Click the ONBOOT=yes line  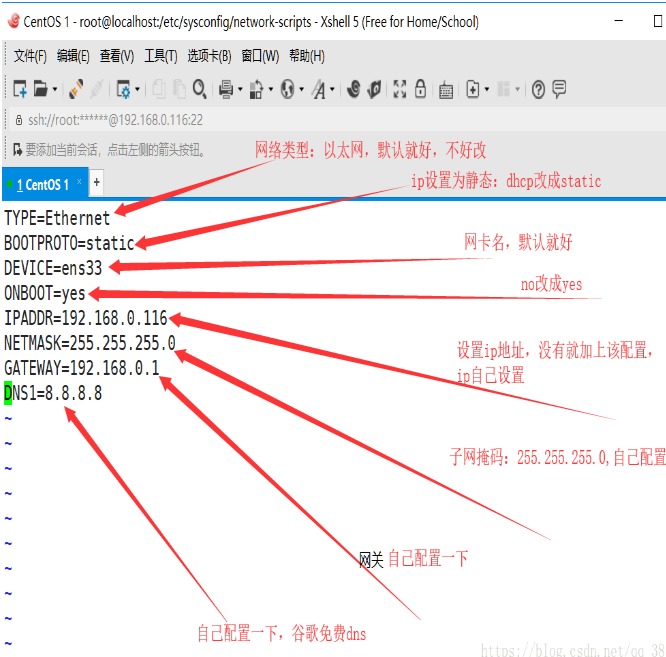(45, 293)
